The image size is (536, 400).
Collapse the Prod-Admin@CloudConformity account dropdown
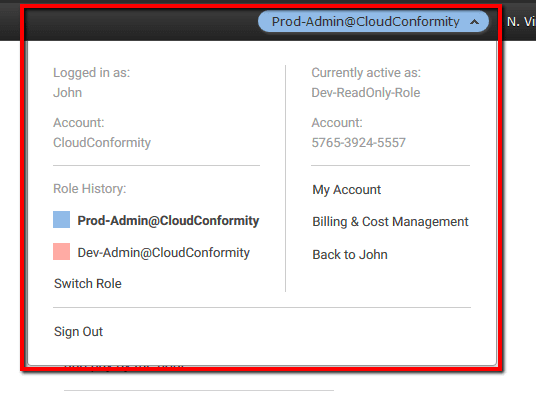click(373, 22)
